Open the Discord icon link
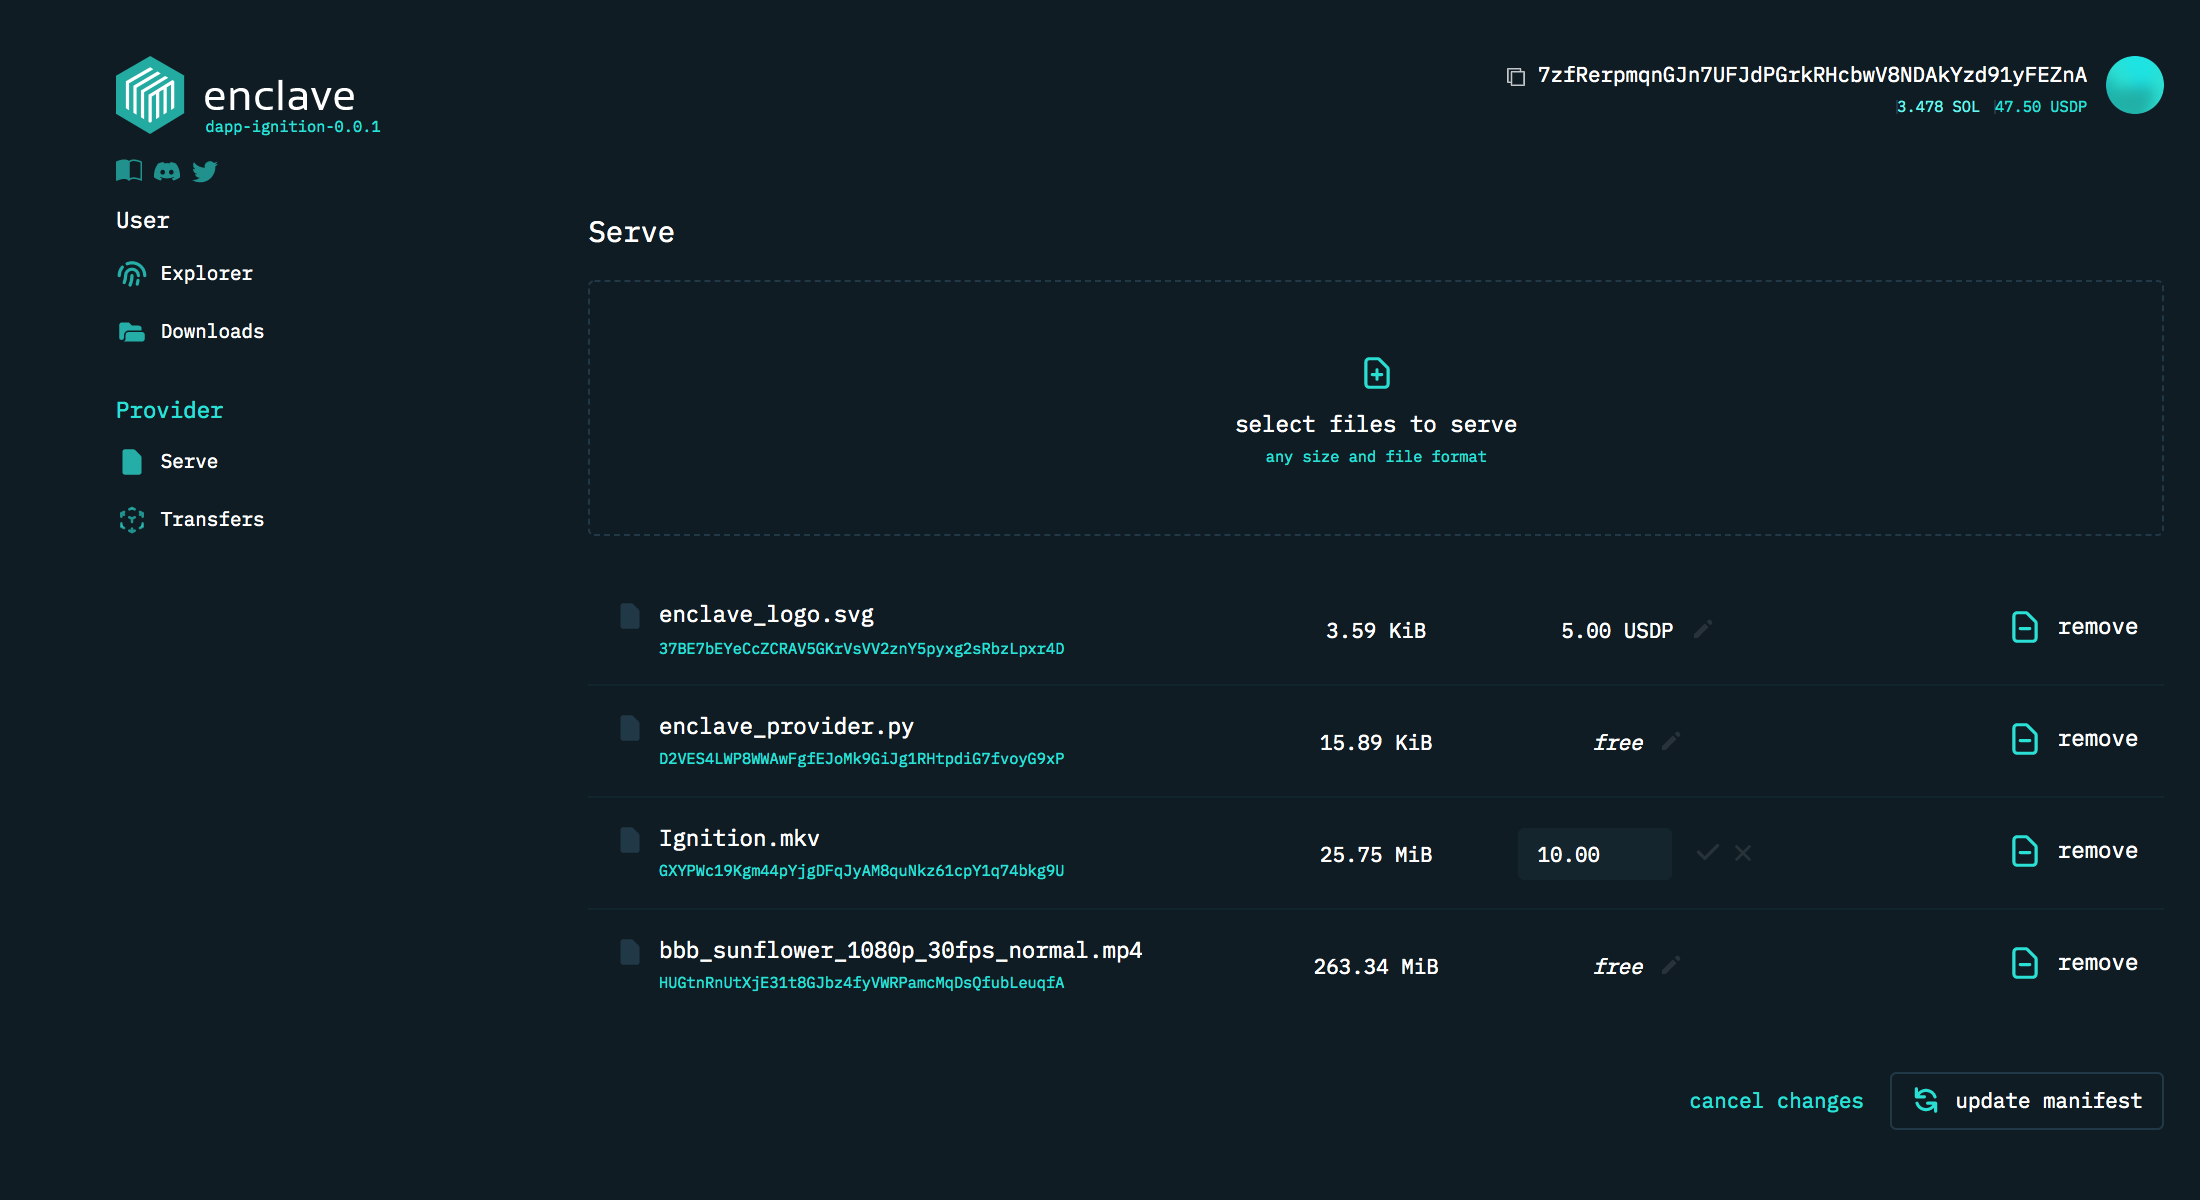2200x1200 pixels. (x=167, y=171)
